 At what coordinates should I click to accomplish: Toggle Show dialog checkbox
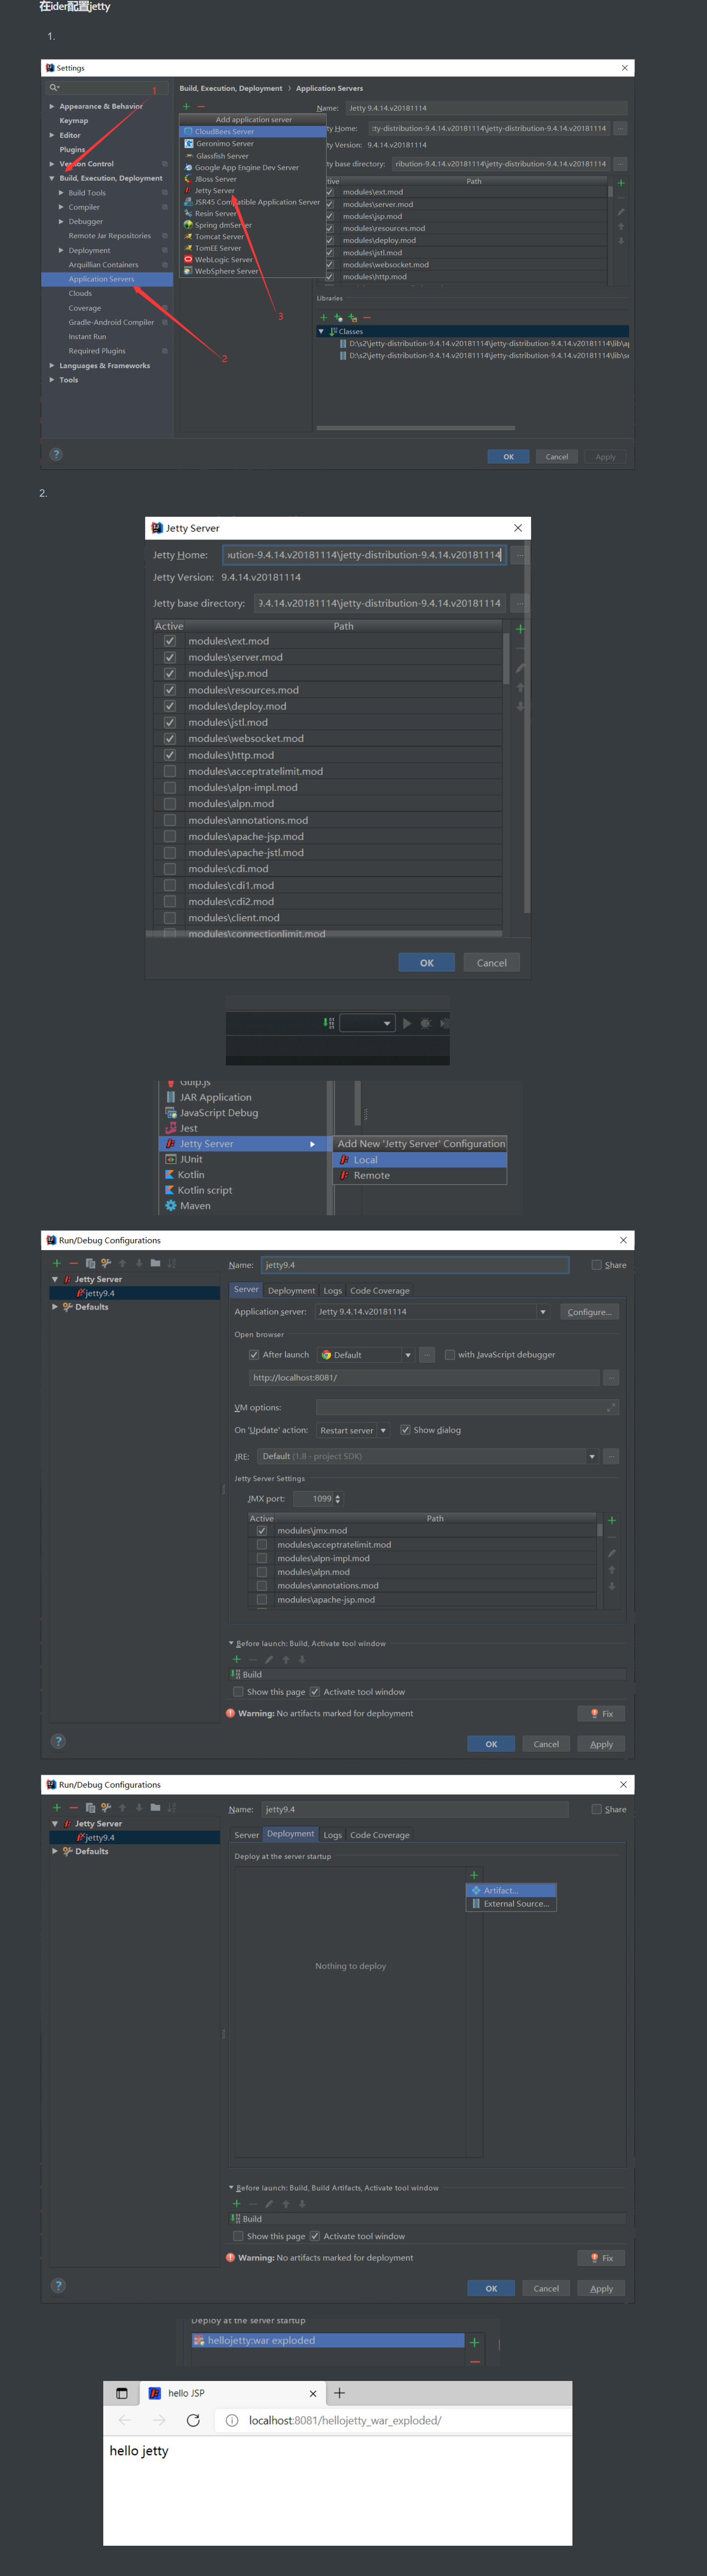coord(405,1430)
